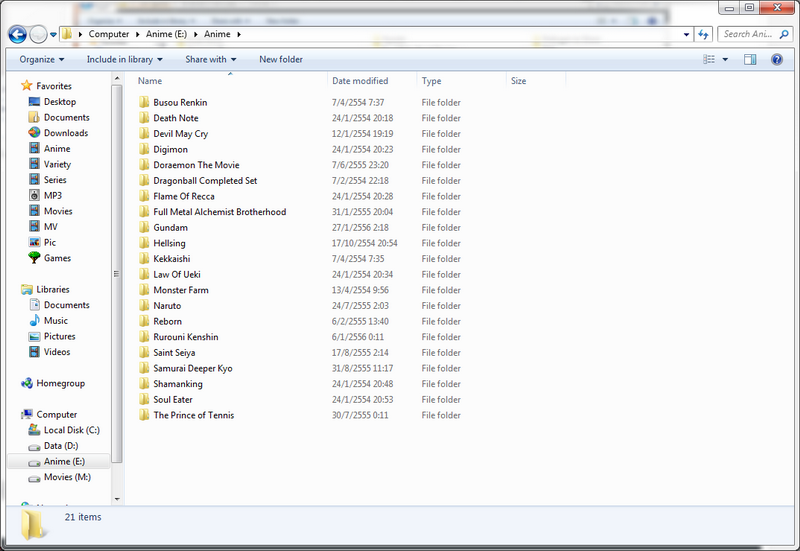Open the Include in library menu

coord(124,59)
